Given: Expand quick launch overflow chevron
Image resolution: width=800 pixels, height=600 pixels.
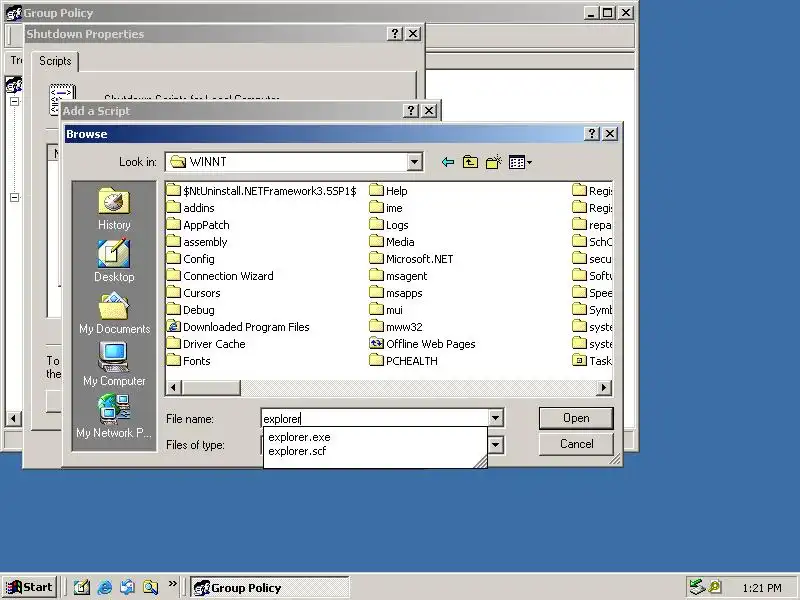Looking at the screenshot, I should coord(172,584).
